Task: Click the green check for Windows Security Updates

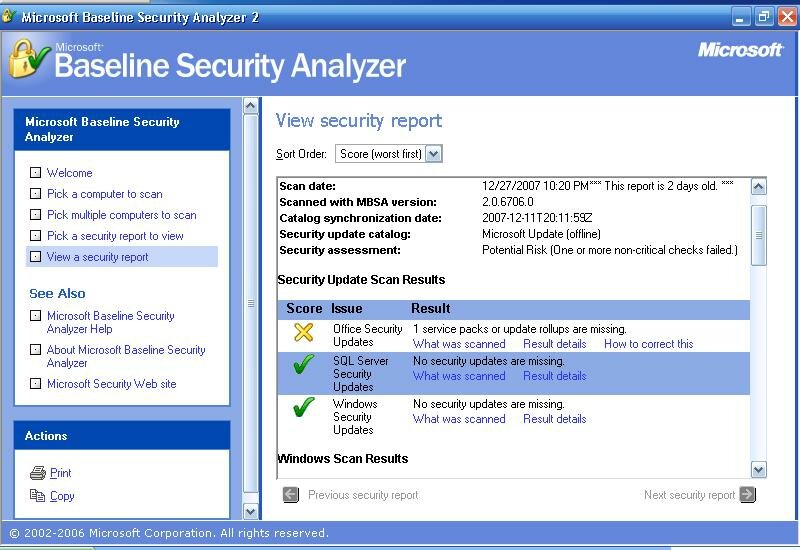Action: (304, 407)
